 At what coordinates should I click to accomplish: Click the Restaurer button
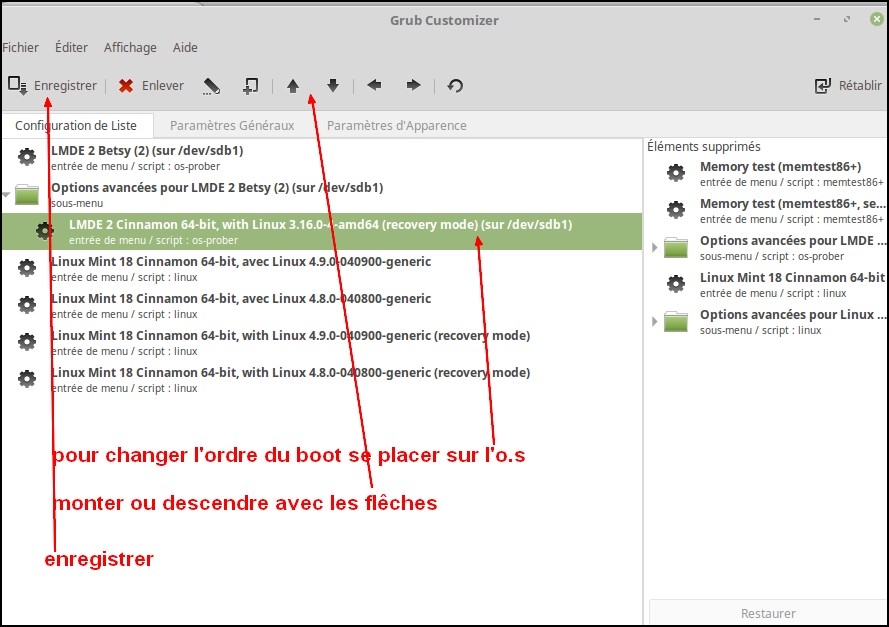click(x=768, y=613)
